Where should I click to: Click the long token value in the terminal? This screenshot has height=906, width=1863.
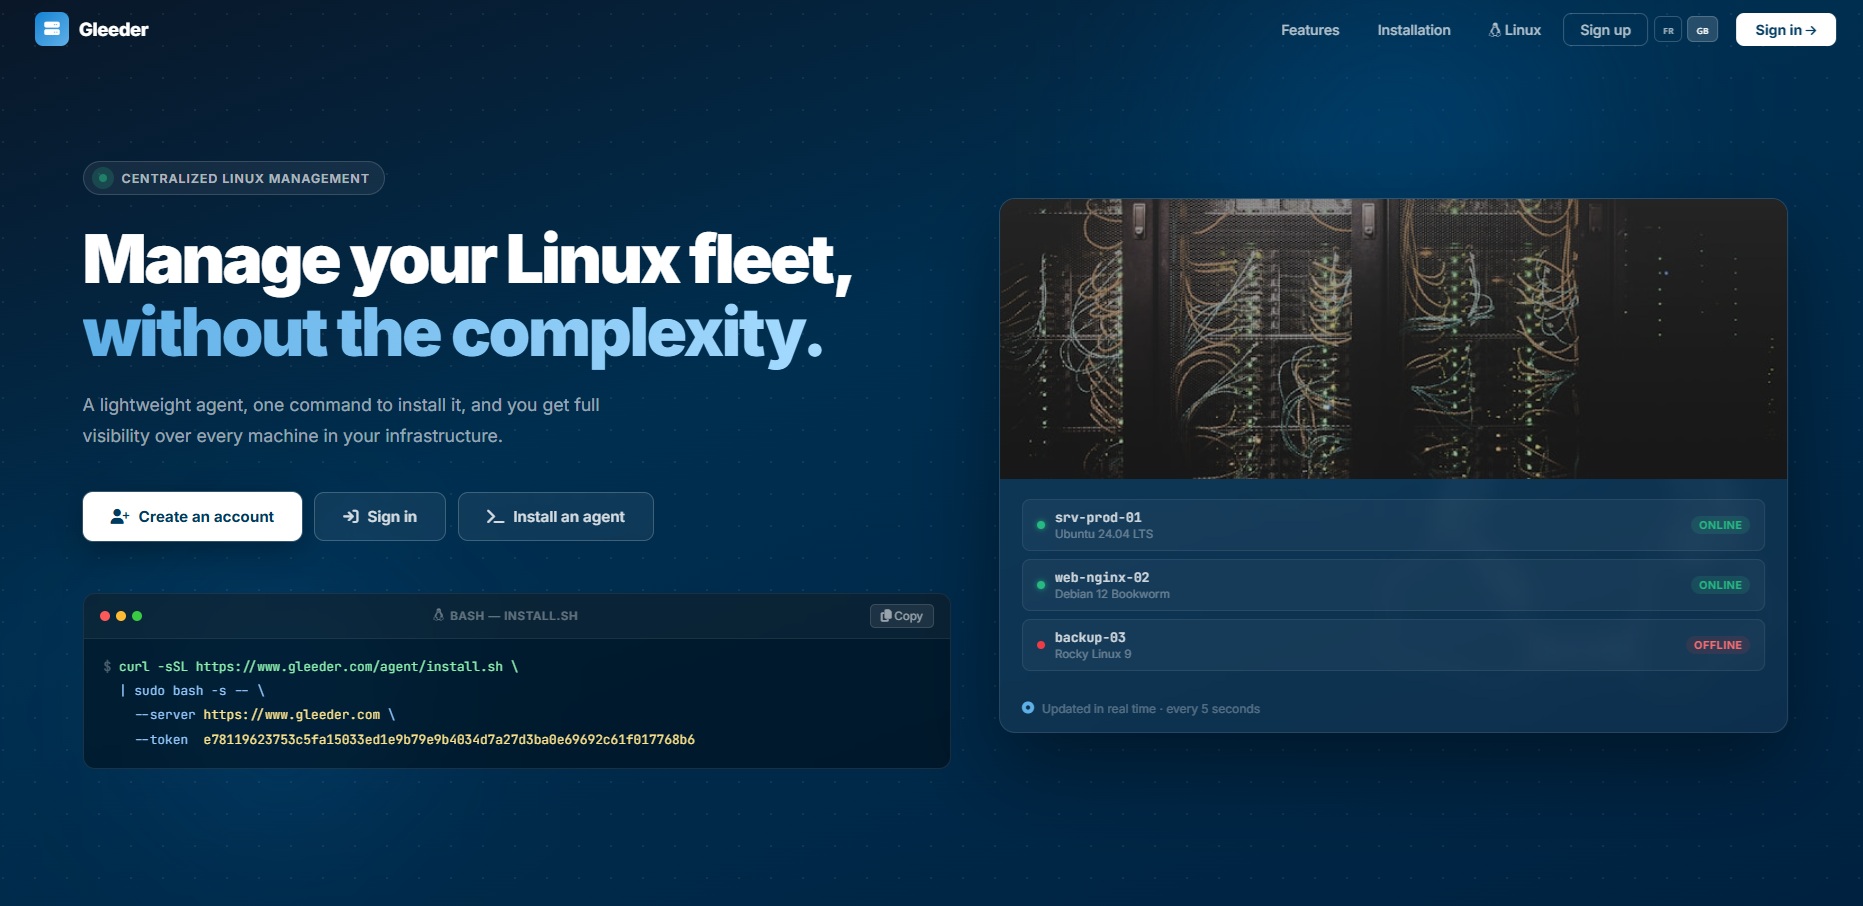449,740
